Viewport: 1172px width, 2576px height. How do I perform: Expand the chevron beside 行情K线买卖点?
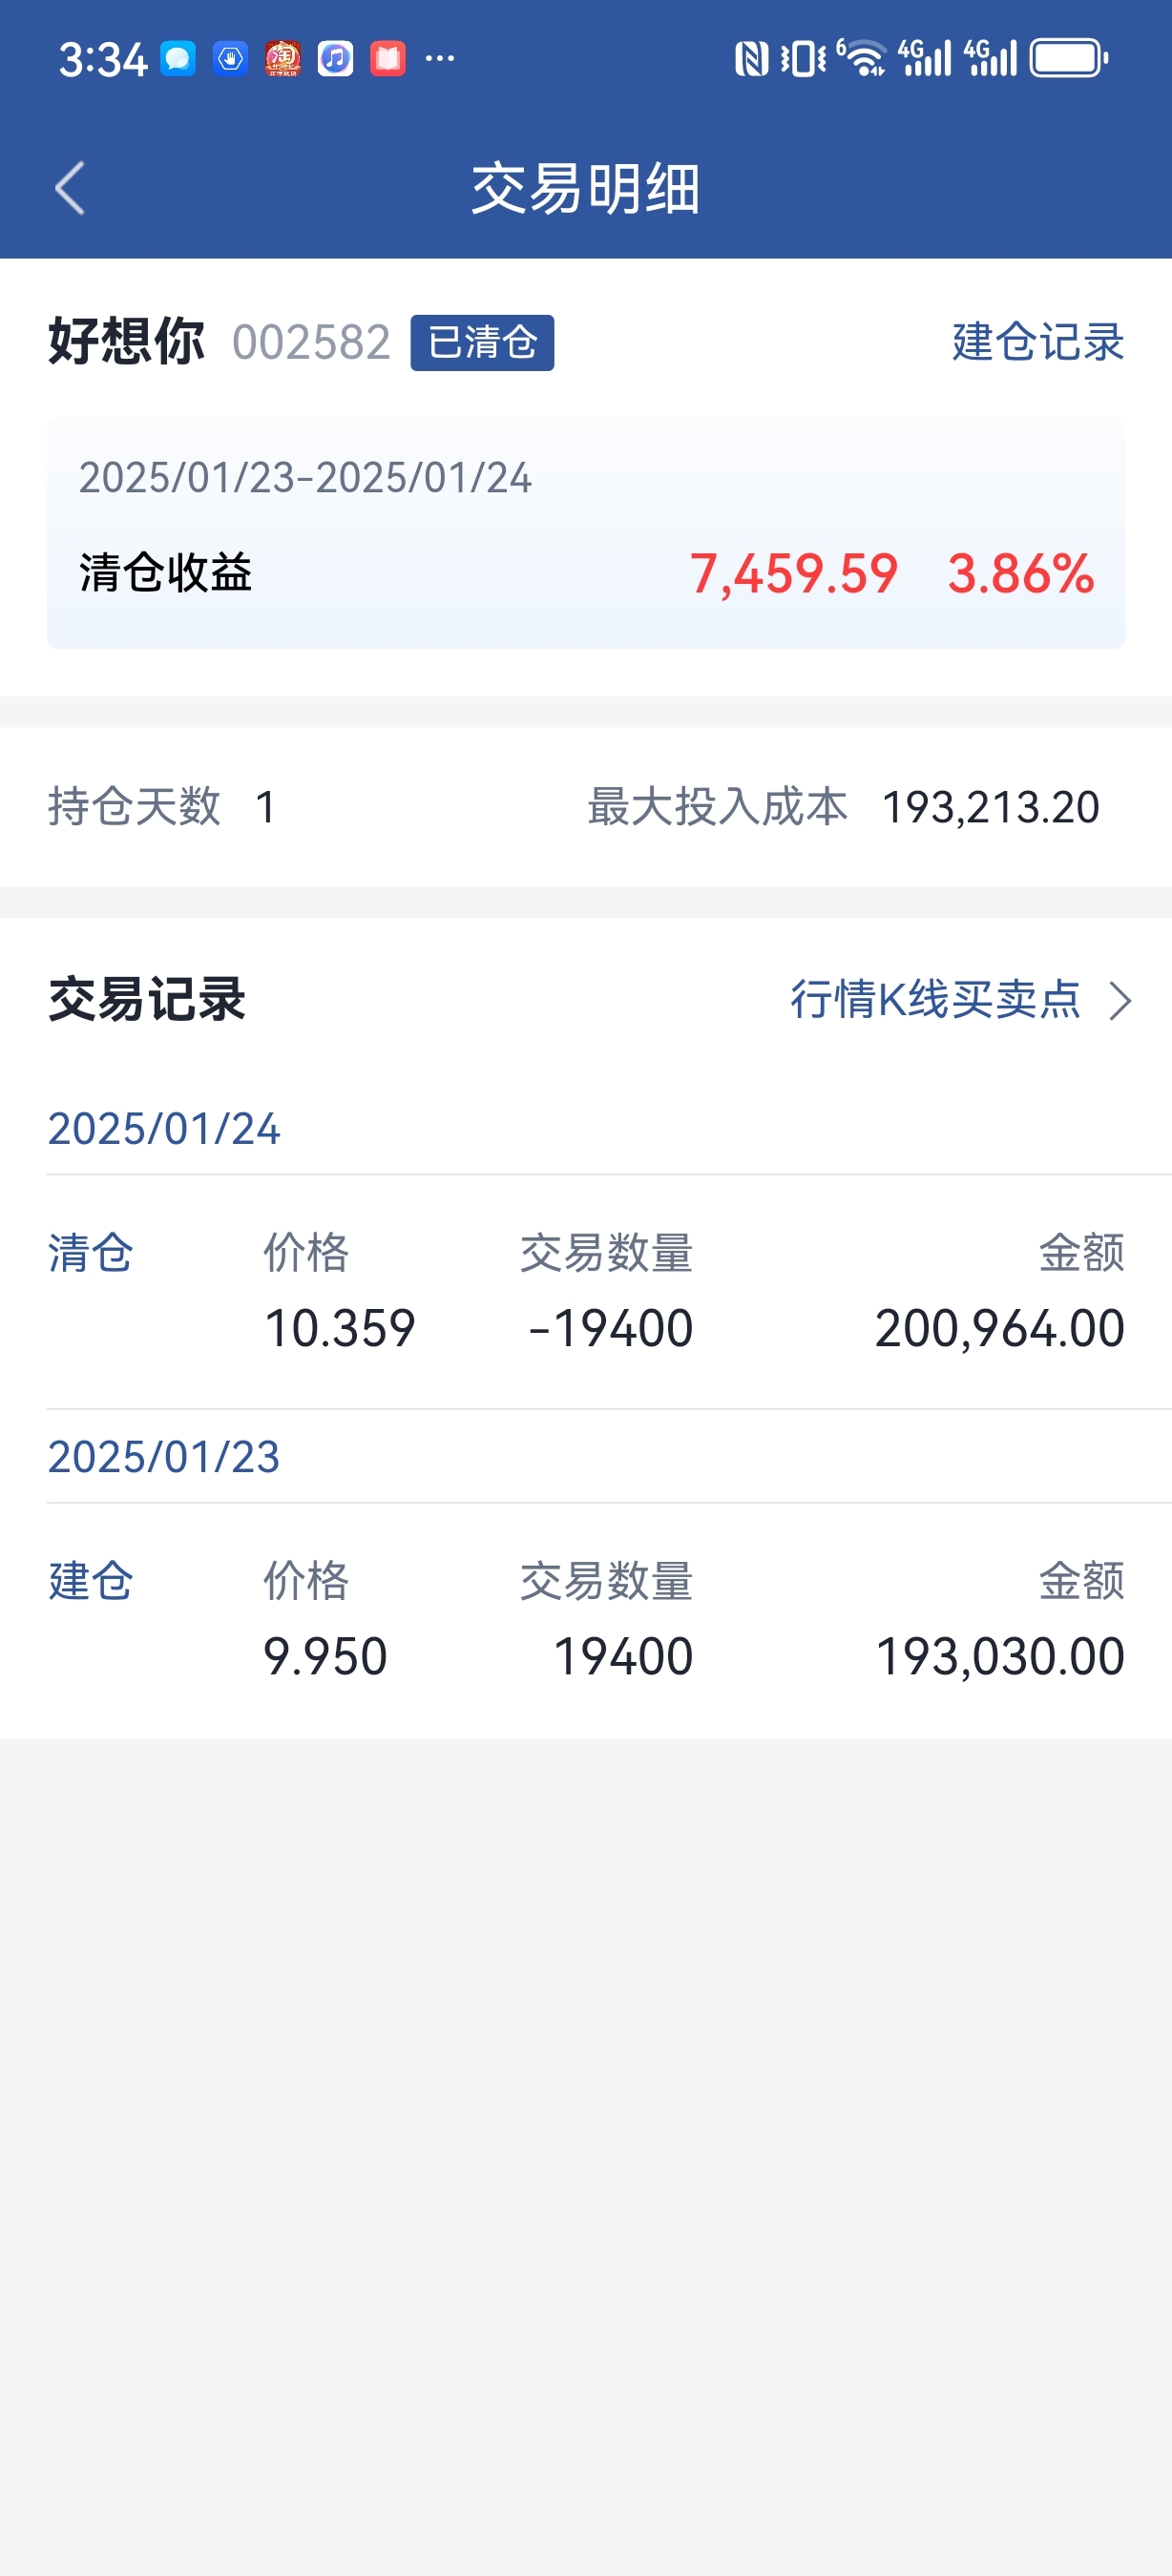1120,1000
